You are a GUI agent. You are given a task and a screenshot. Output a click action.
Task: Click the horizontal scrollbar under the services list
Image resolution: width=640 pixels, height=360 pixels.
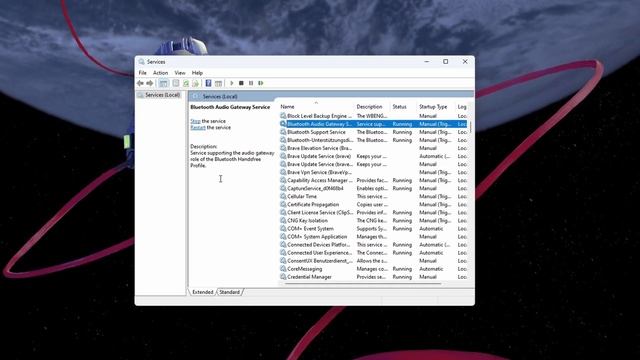point(363,283)
